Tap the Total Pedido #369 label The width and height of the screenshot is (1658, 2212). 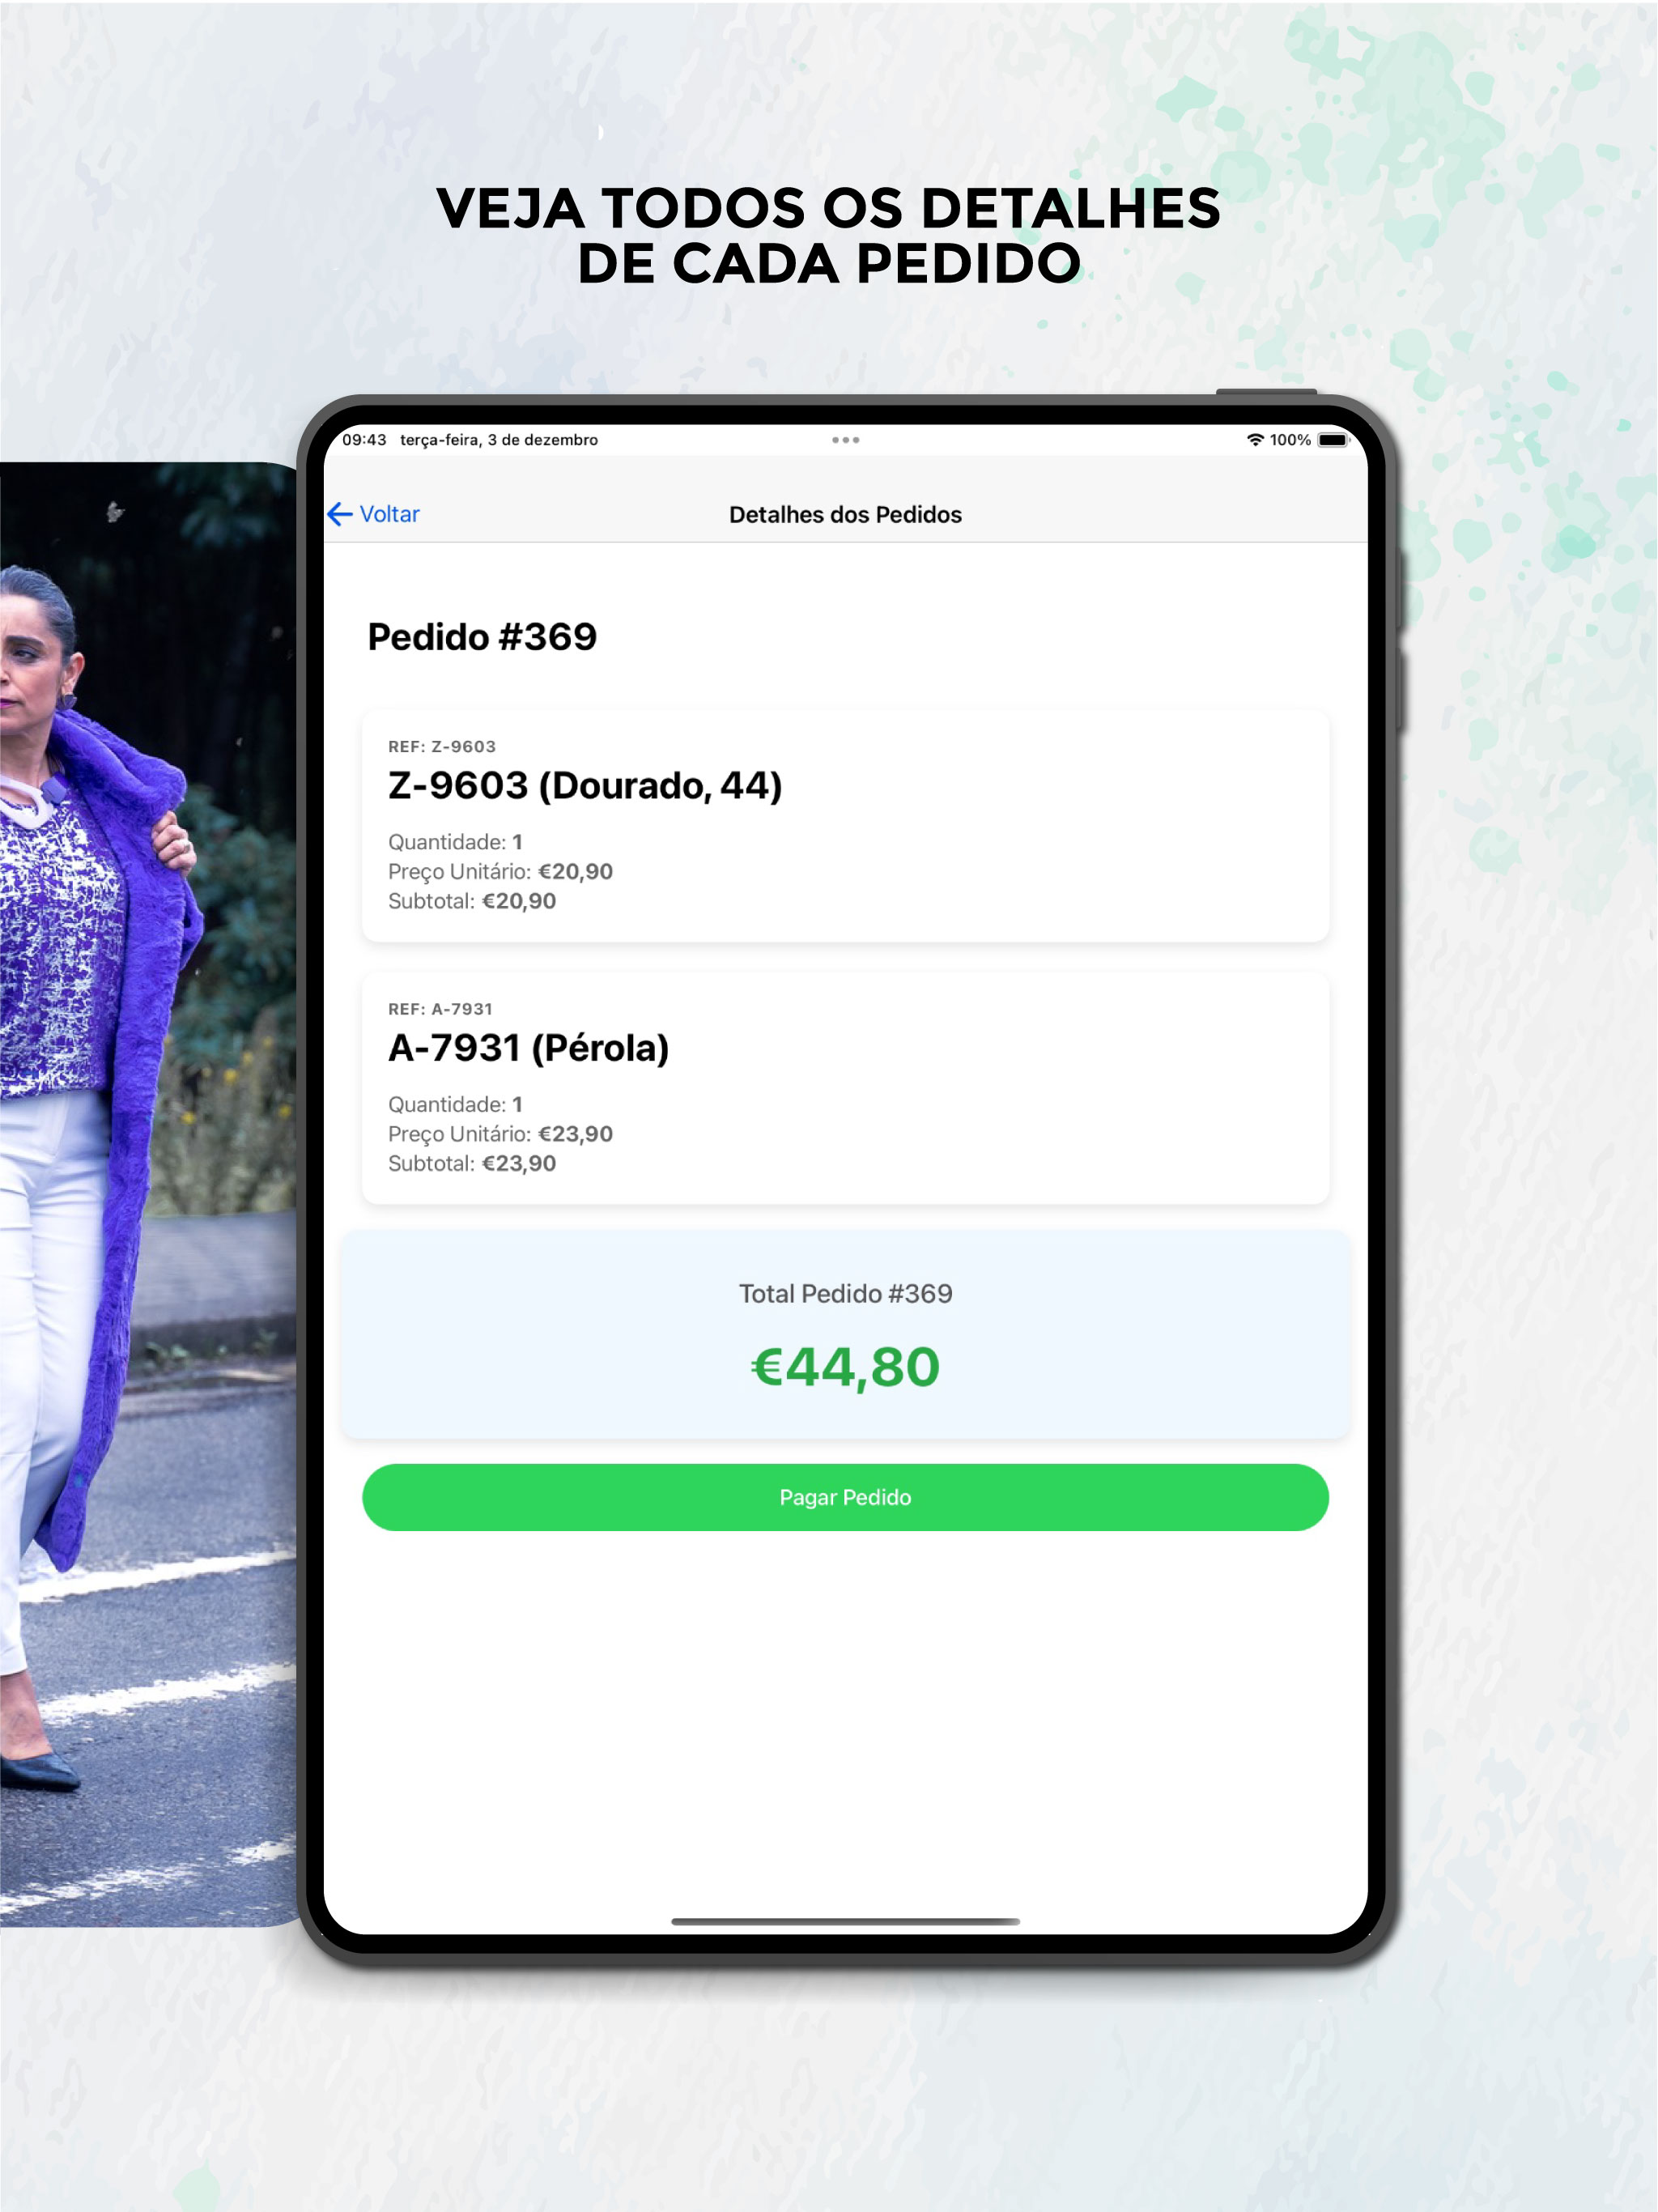845,1294
